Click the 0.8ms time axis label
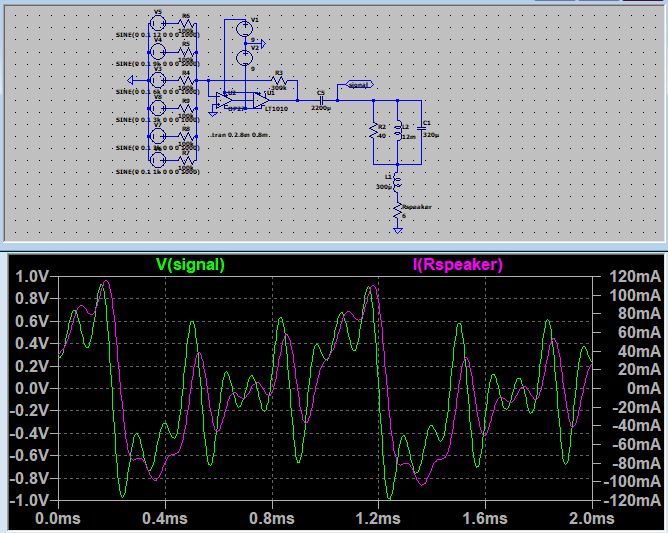Image resolution: width=668 pixels, height=533 pixels. (272, 519)
